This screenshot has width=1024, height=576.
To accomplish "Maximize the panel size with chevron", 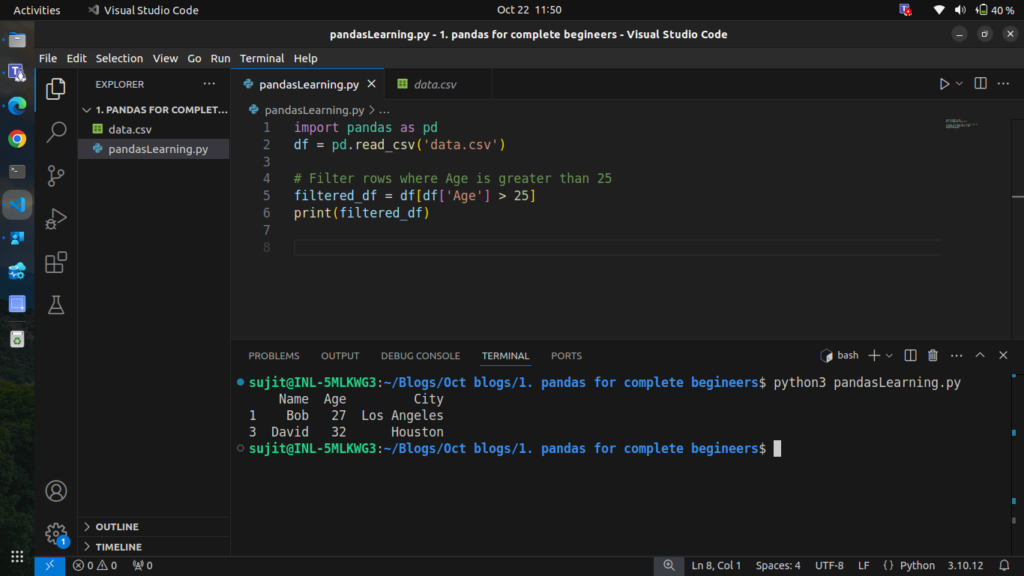I will click(980, 355).
